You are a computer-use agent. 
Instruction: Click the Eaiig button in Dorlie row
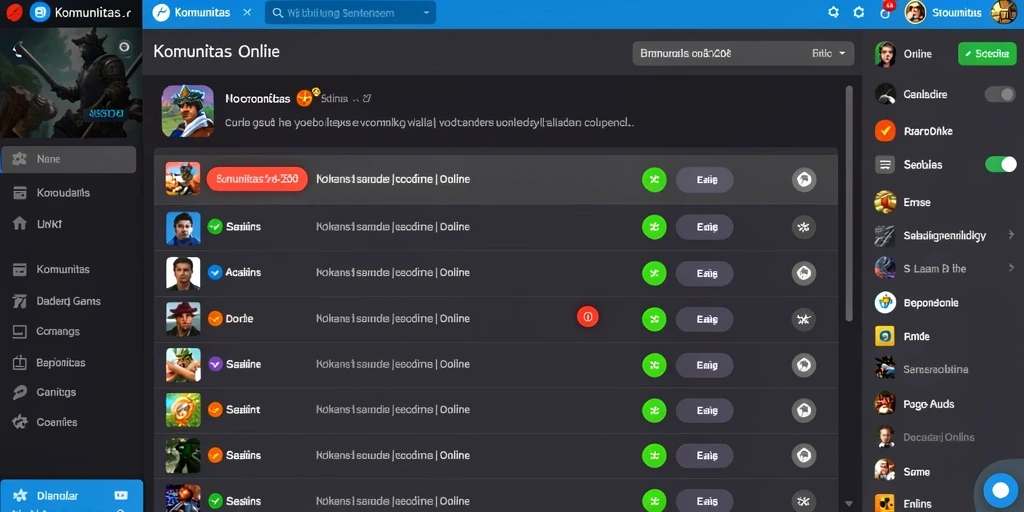704,319
